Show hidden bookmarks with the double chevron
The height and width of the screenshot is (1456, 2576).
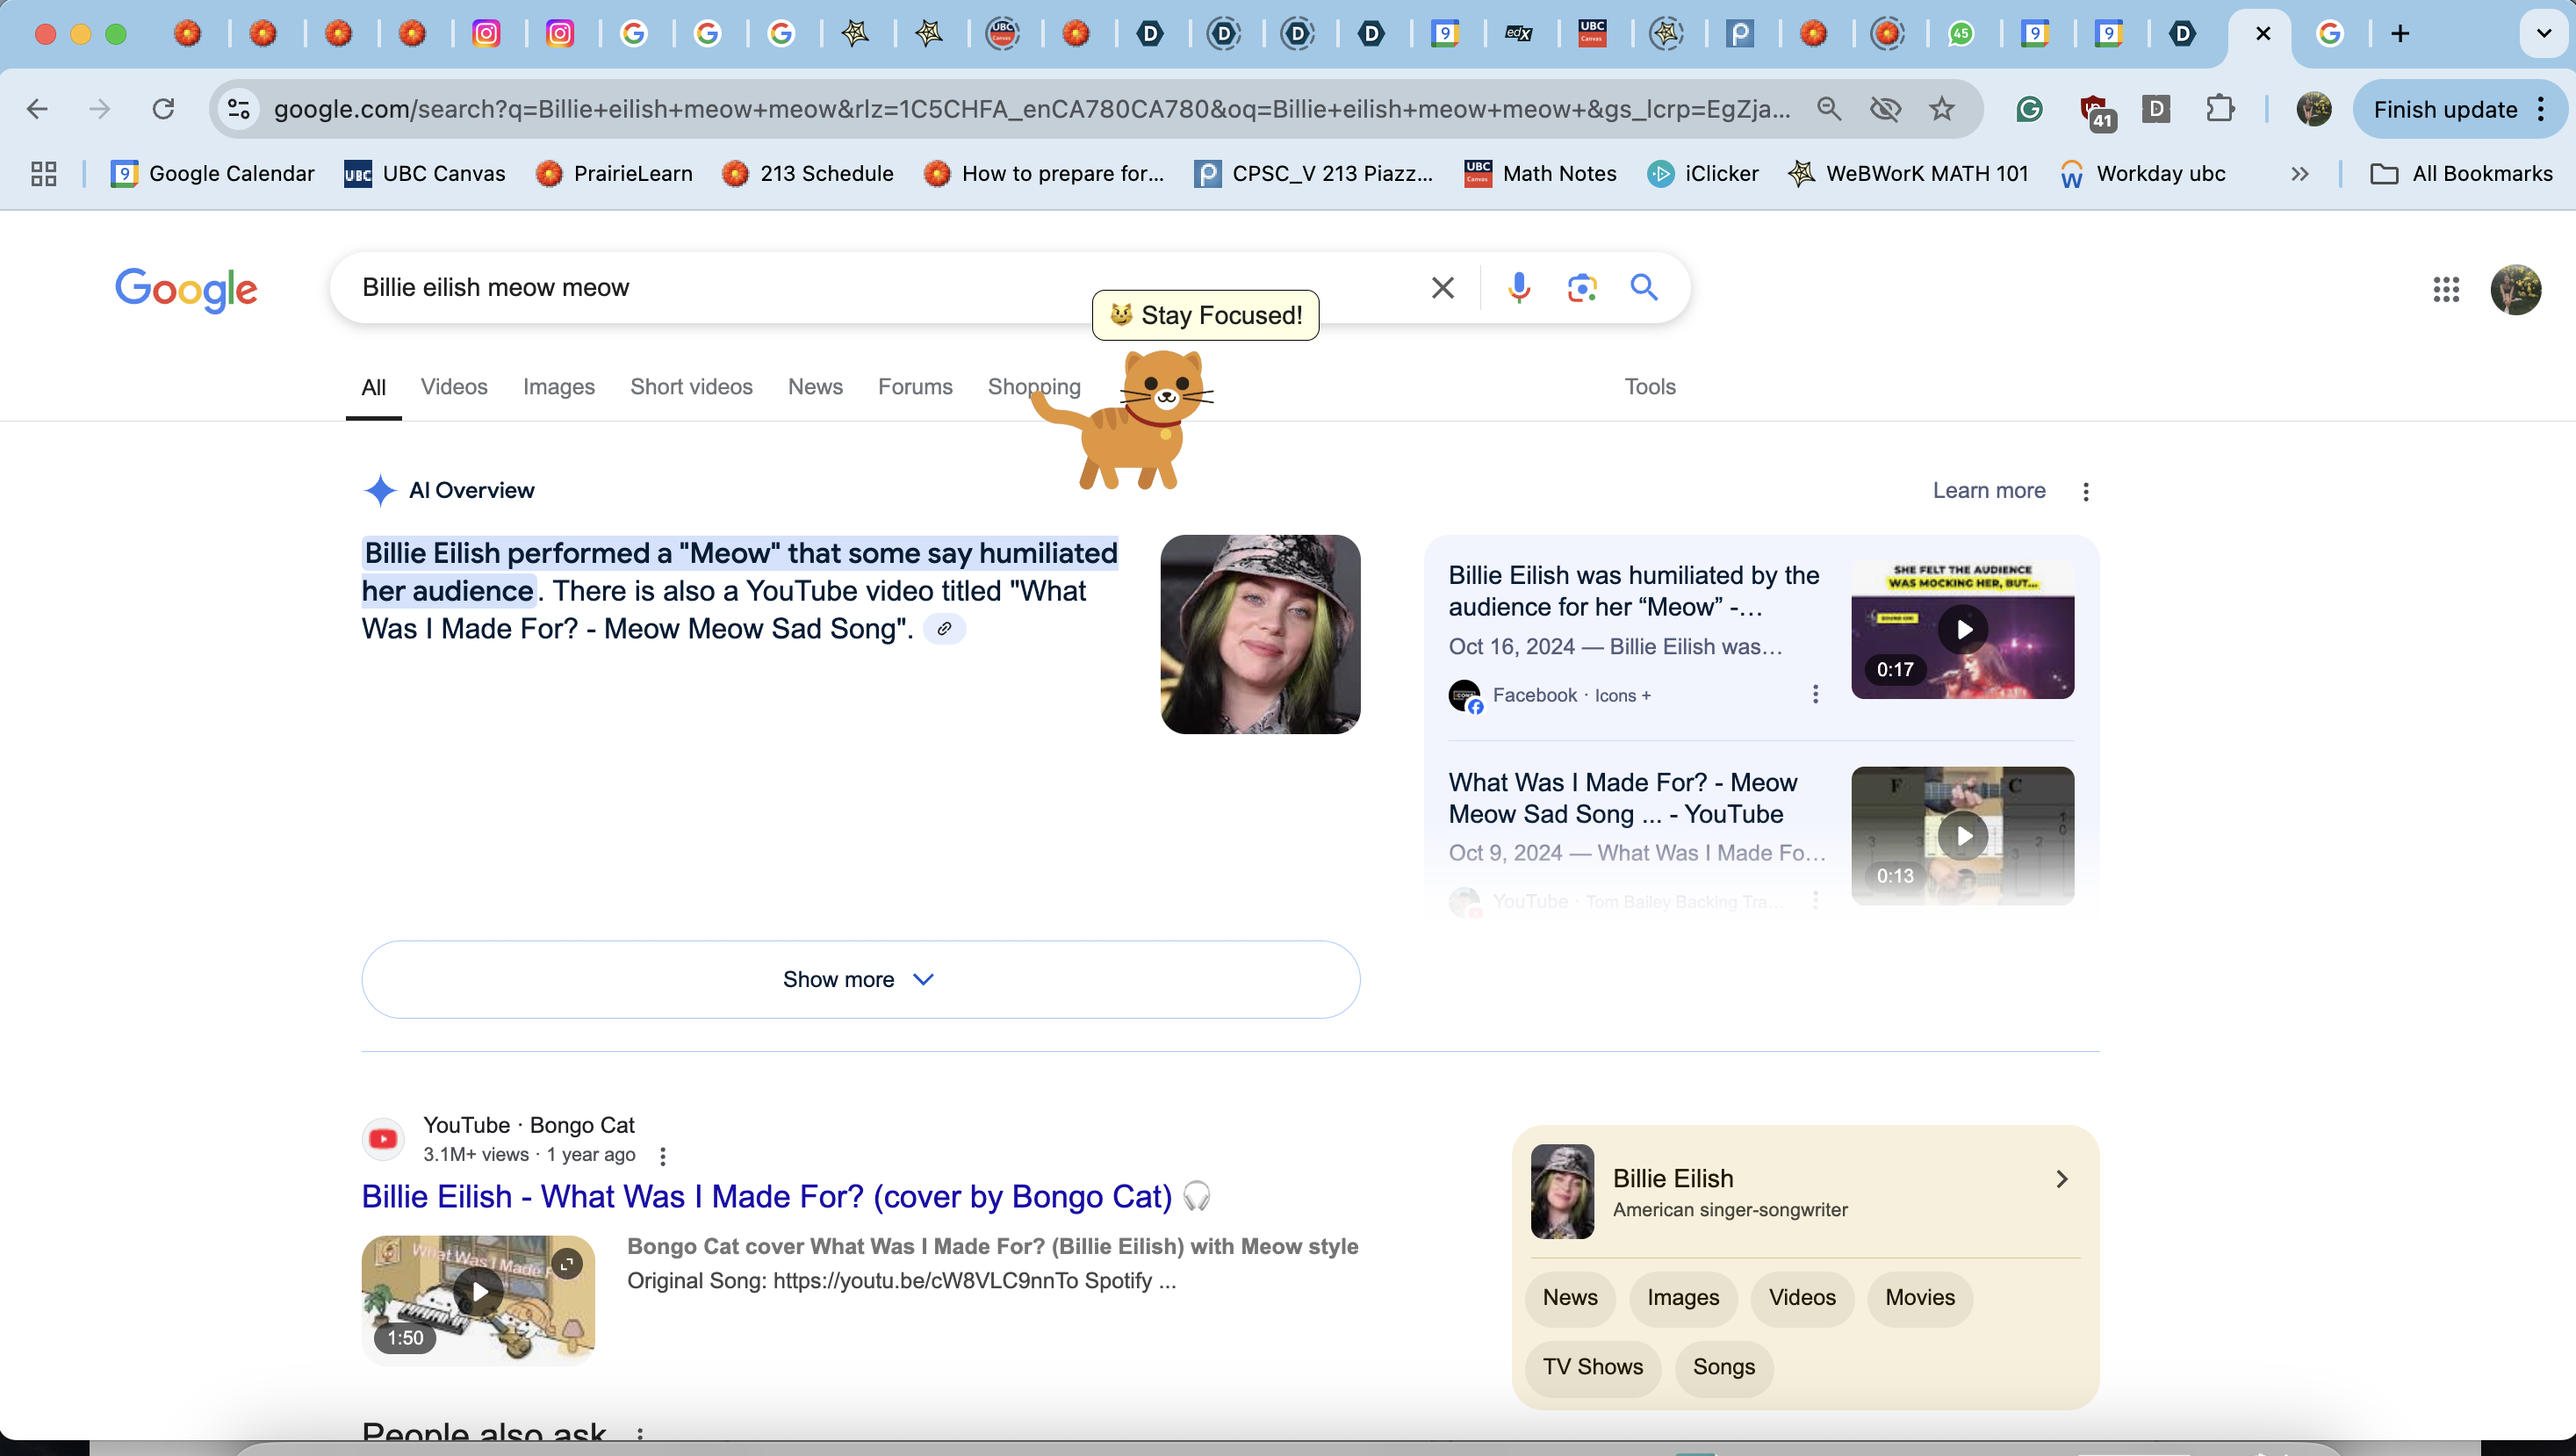pyautogui.click(x=2299, y=174)
